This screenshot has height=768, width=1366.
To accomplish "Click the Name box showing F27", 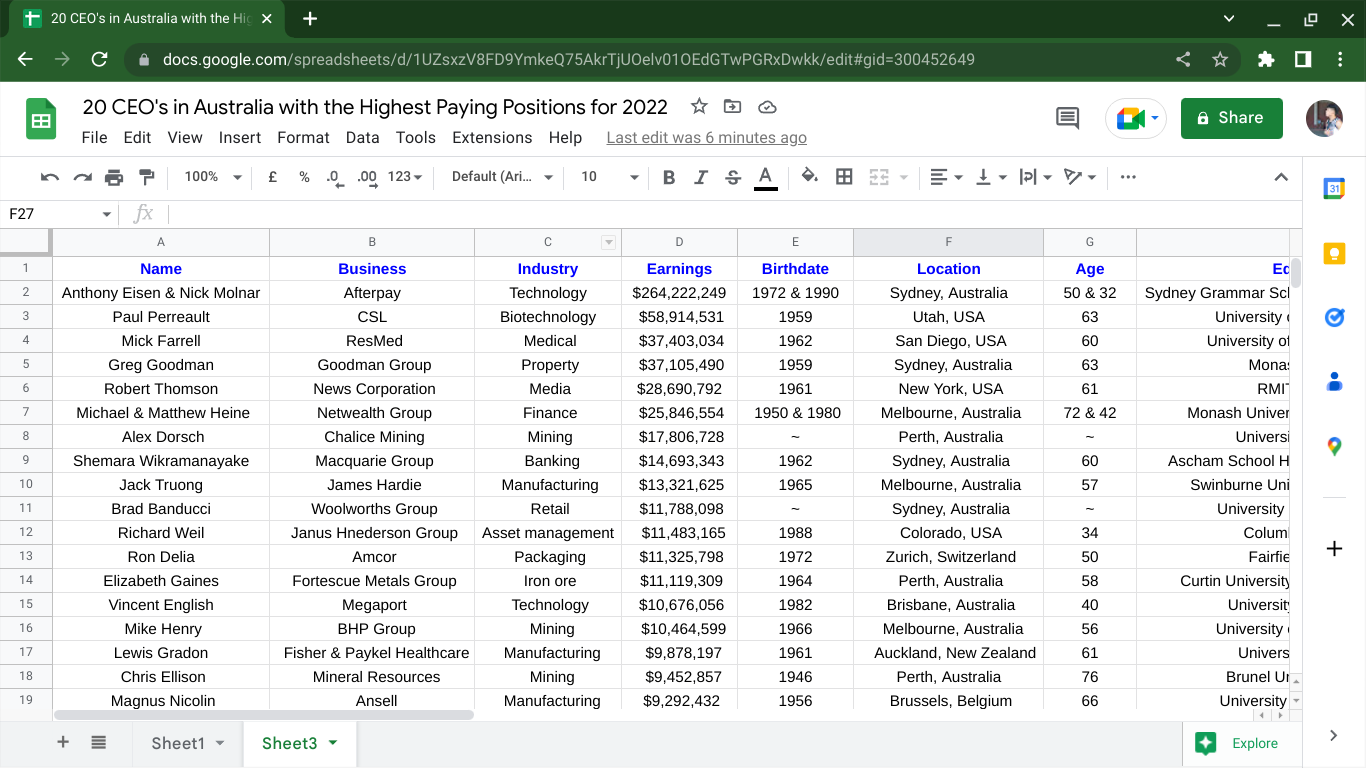I will click(59, 214).
